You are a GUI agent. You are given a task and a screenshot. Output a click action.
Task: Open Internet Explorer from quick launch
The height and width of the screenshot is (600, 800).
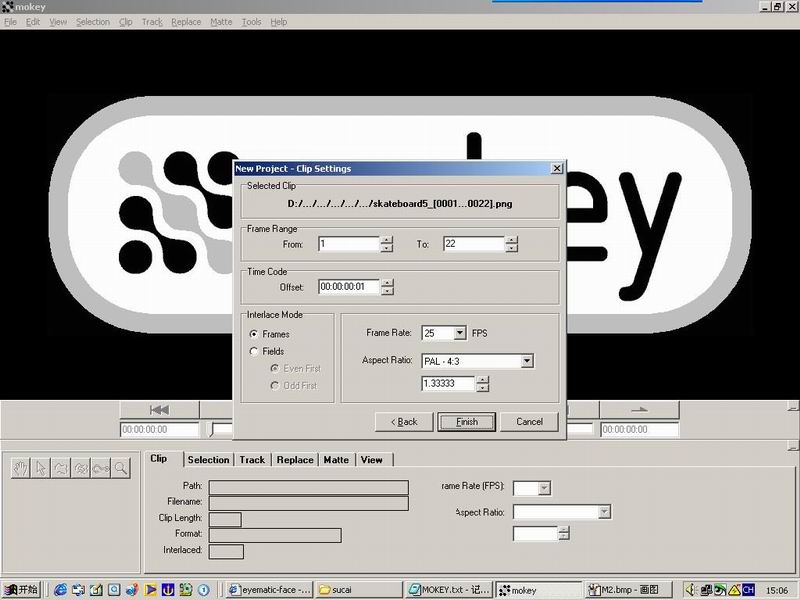tap(60, 590)
